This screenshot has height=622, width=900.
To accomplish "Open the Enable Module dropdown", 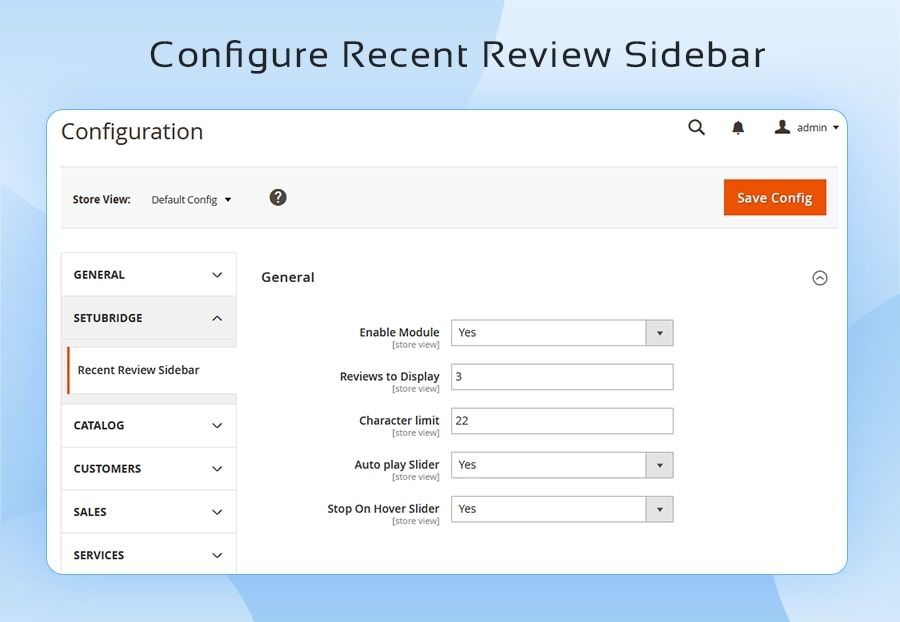I will coord(561,333).
